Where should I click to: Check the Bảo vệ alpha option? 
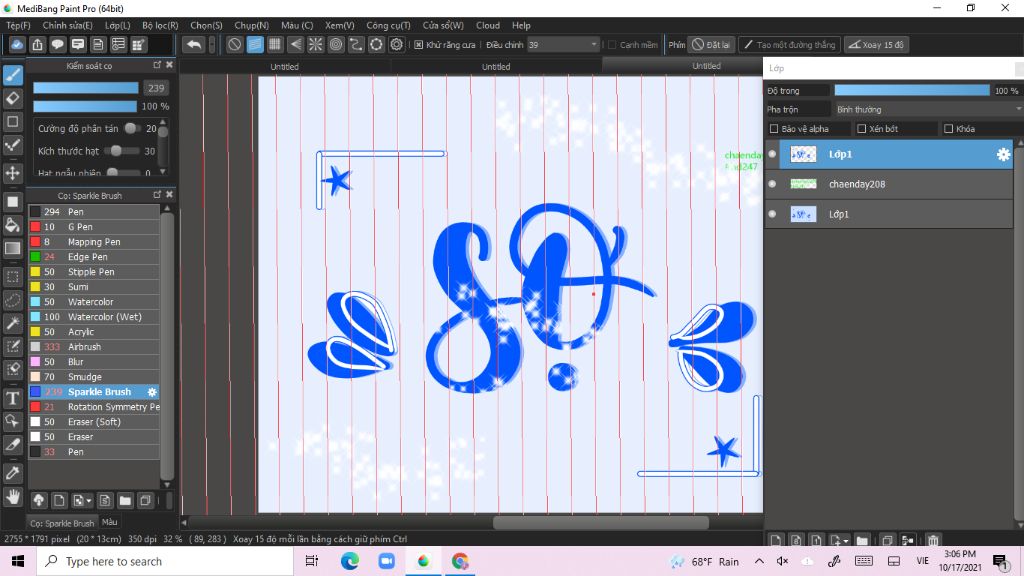[x=774, y=129]
